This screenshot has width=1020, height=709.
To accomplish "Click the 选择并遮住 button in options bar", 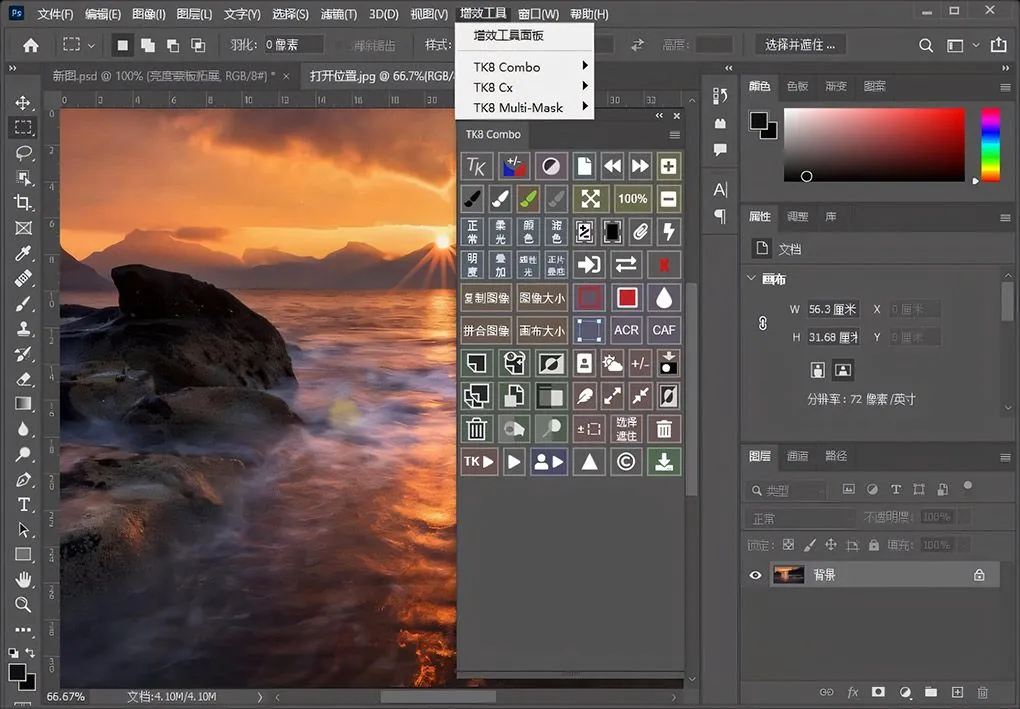I will tap(800, 45).
